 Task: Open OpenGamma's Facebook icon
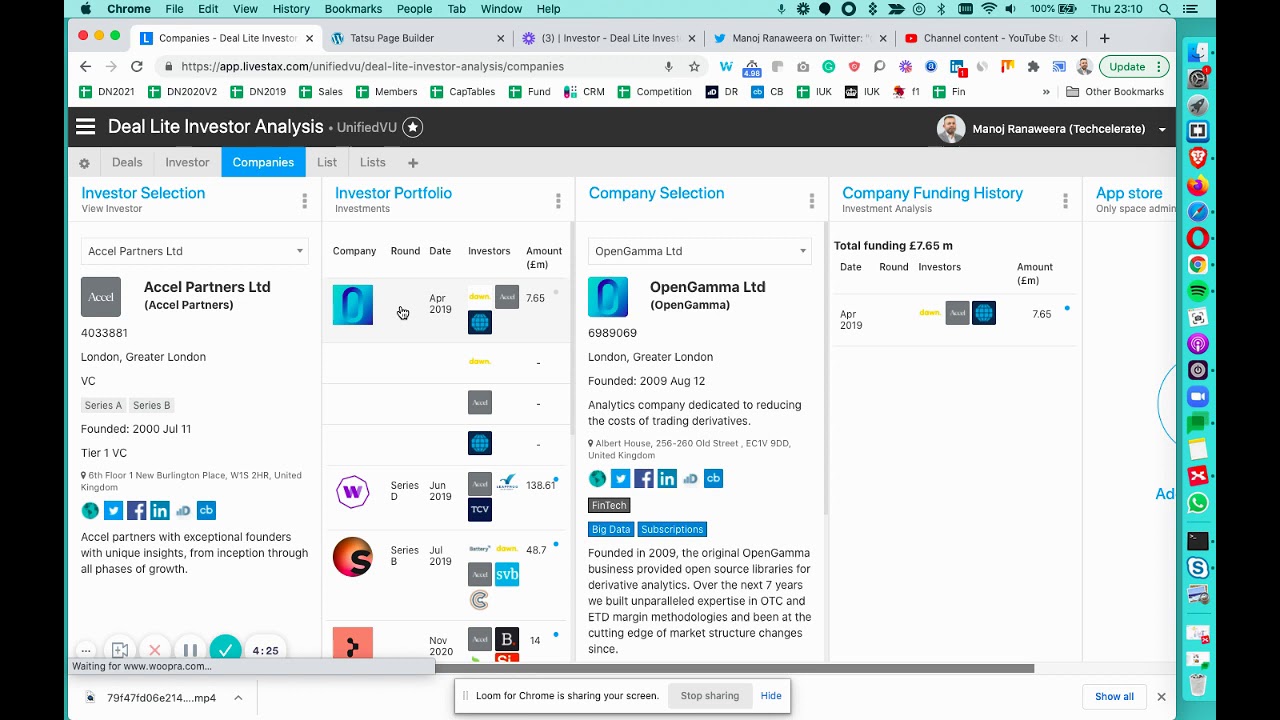(644, 479)
